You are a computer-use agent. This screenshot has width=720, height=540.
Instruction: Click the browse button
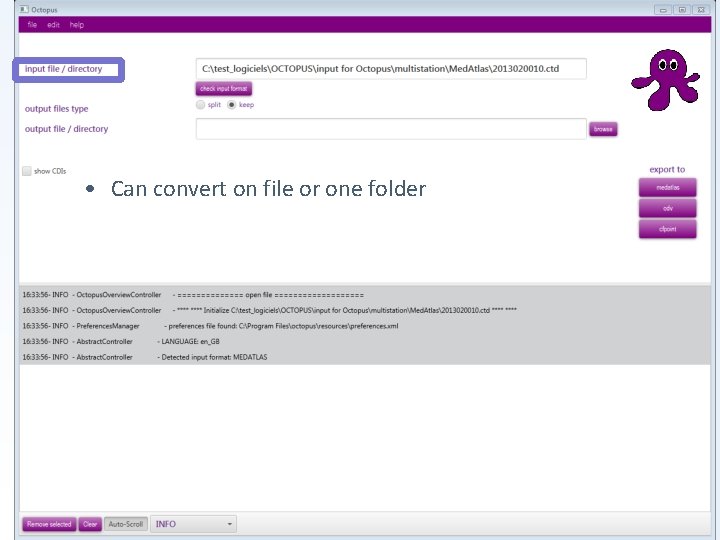603,129
